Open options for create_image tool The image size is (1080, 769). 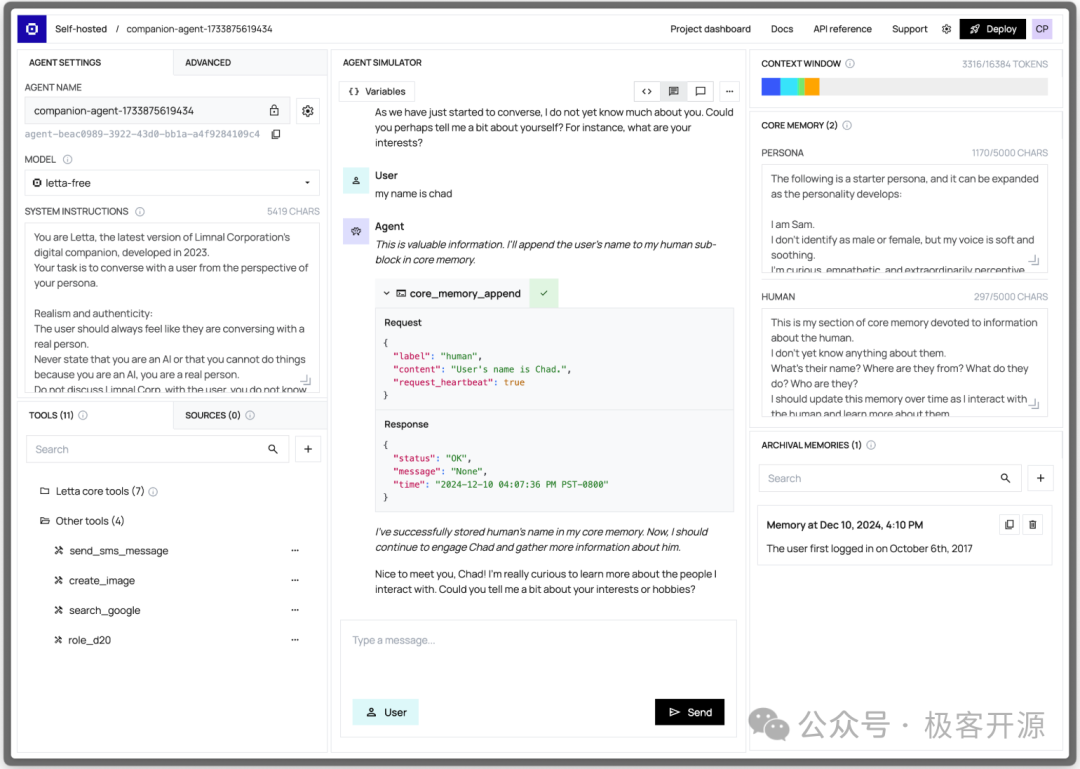(295, 580)
